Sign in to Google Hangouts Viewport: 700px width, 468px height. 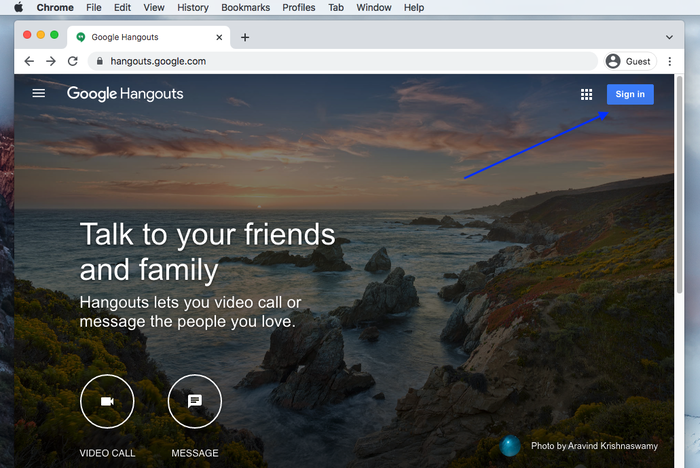pos(630,94)
